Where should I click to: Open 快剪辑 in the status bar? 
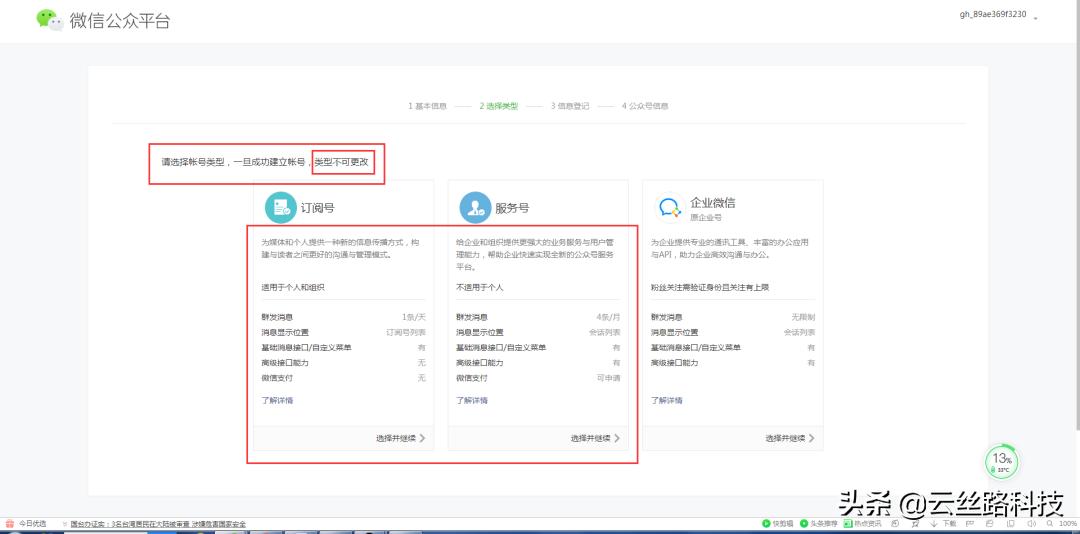778,524
